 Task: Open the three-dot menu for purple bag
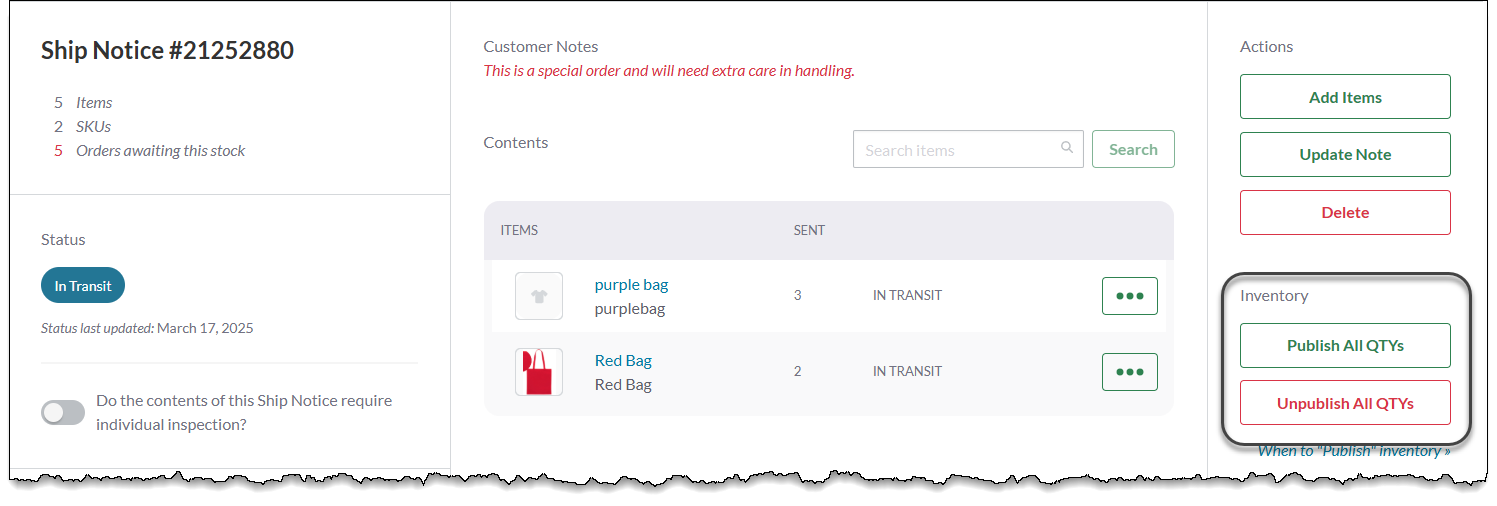point(1130,296)
